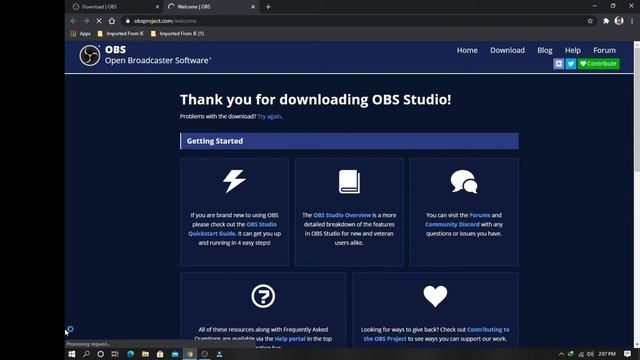Open the Mail app from the taskbar
The height and width of the screenshot is (360, 640).
(175, 354)
